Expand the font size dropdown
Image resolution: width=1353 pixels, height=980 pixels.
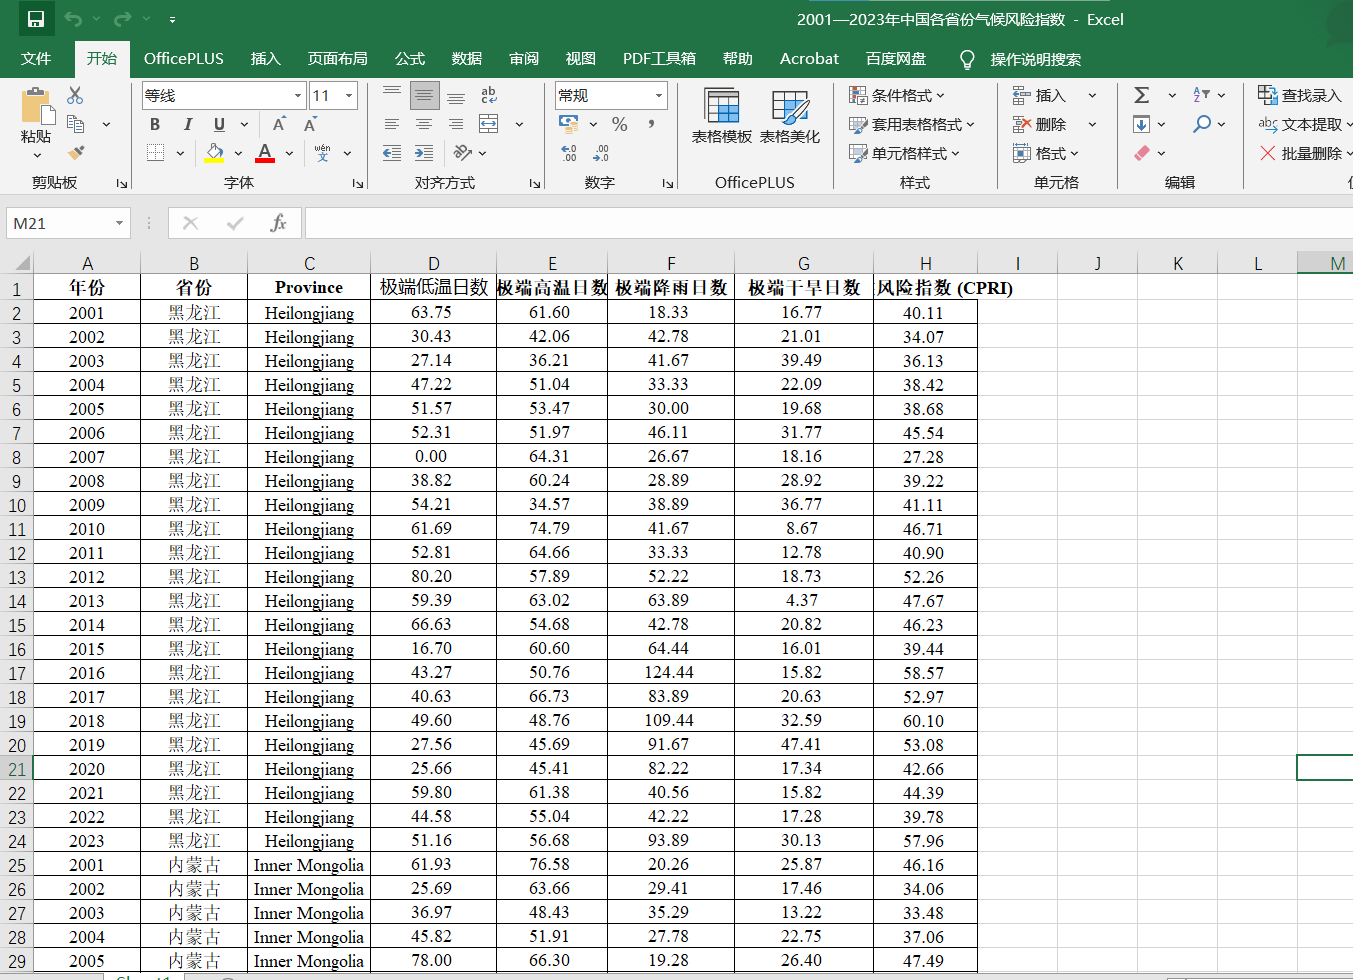pos(349,96)
